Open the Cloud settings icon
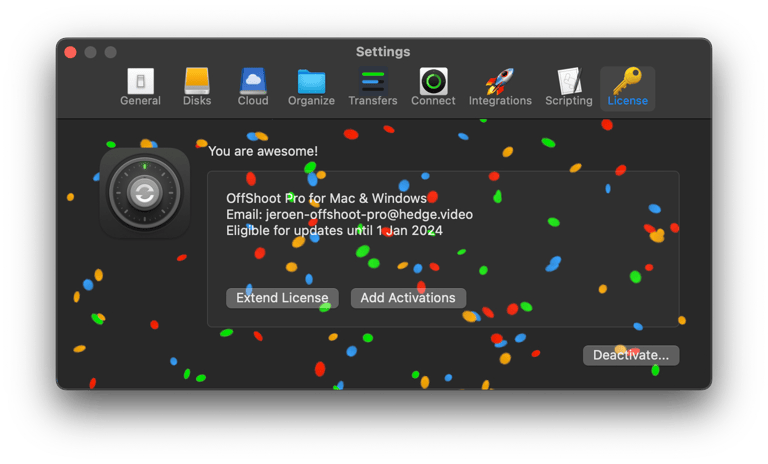Image resolution: width=768 pixels, height=464 pixels. 253,87
